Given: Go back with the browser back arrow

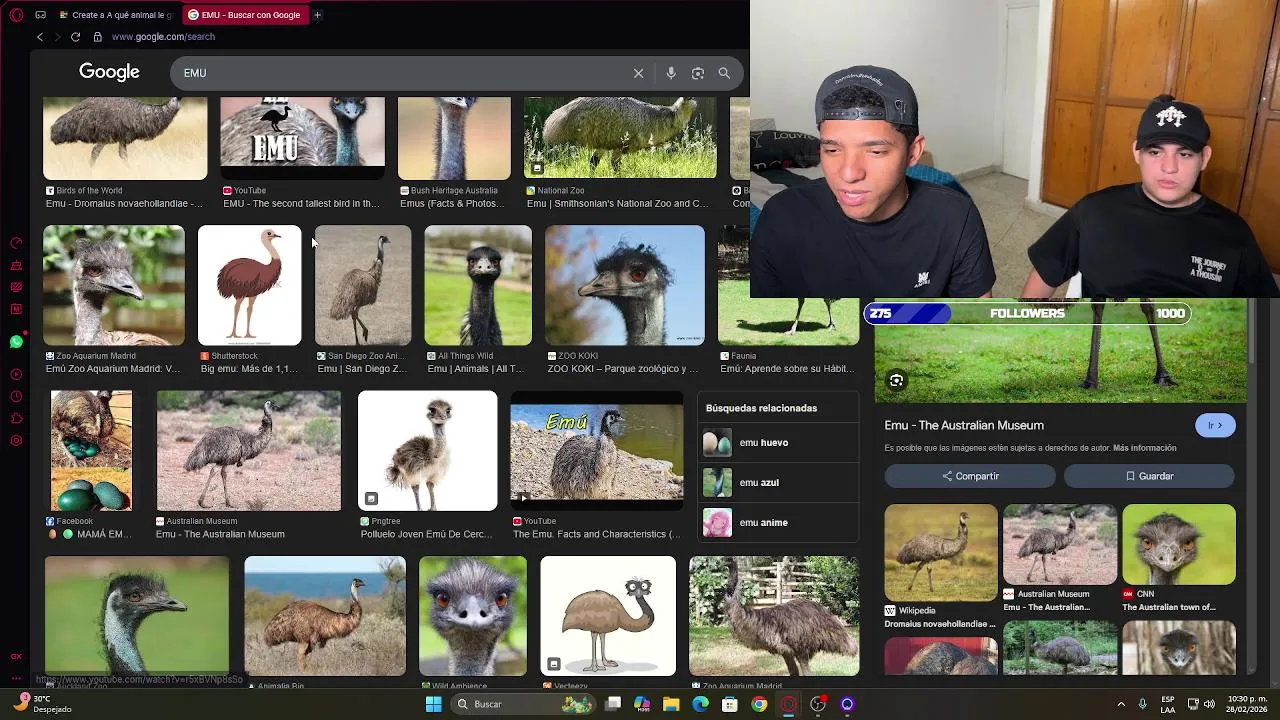Looking at the screenshot, I should (40, 37).
